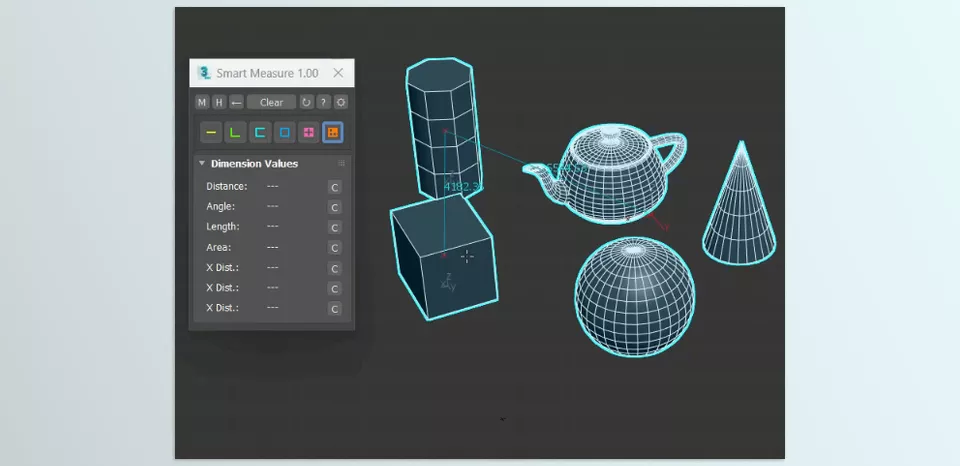
Task: Copy the Length value with C button
Action: pyautogui.click(x=335, y=227)
